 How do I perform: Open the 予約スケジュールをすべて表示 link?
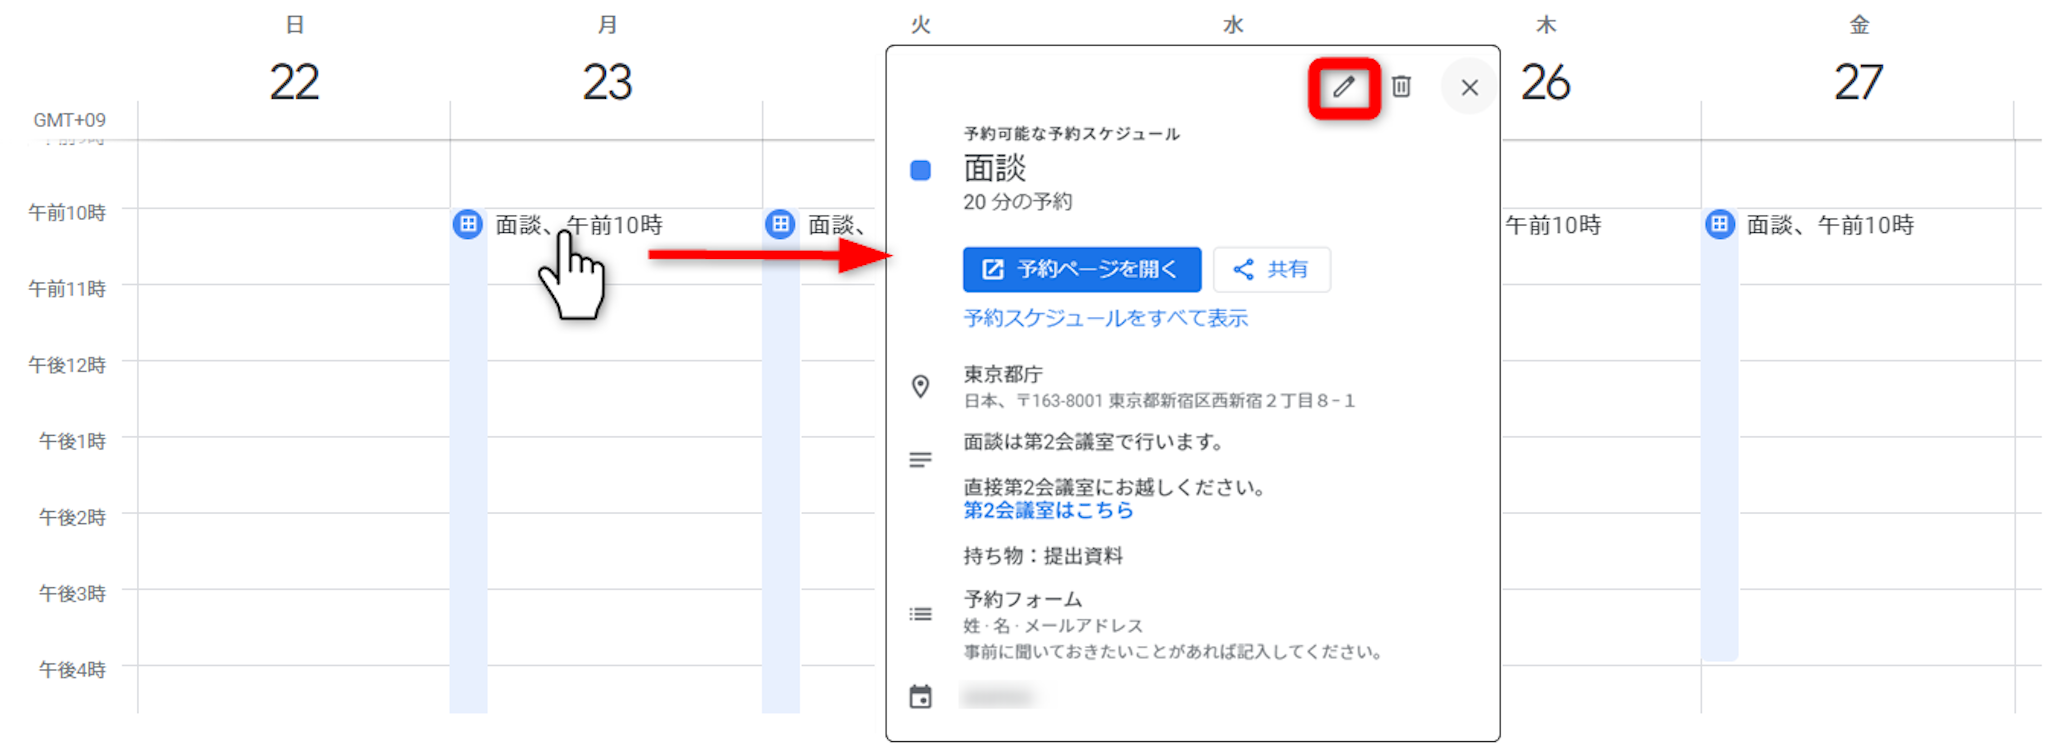tap(1105, 318)
